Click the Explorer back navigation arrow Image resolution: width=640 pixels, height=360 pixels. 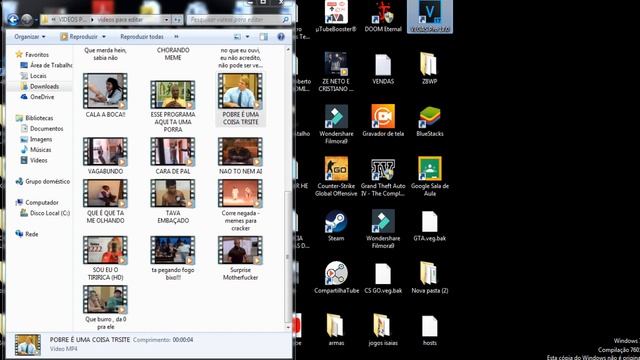pos(13,19)
